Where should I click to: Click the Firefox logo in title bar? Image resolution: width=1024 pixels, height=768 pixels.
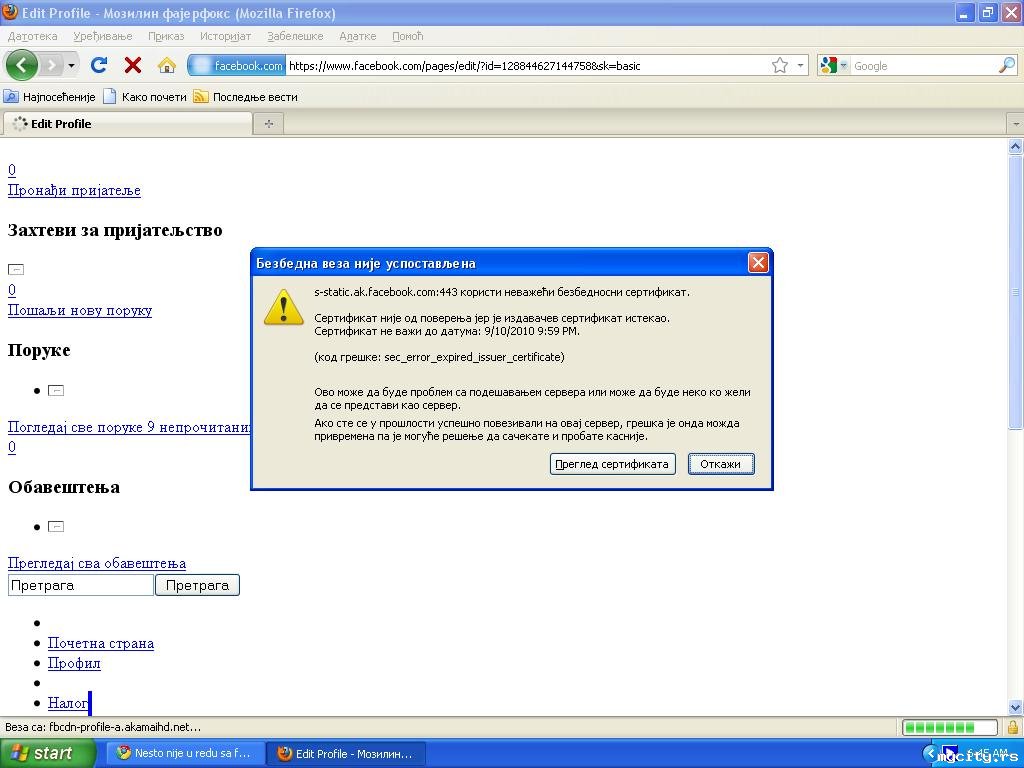tap(10, 12)
